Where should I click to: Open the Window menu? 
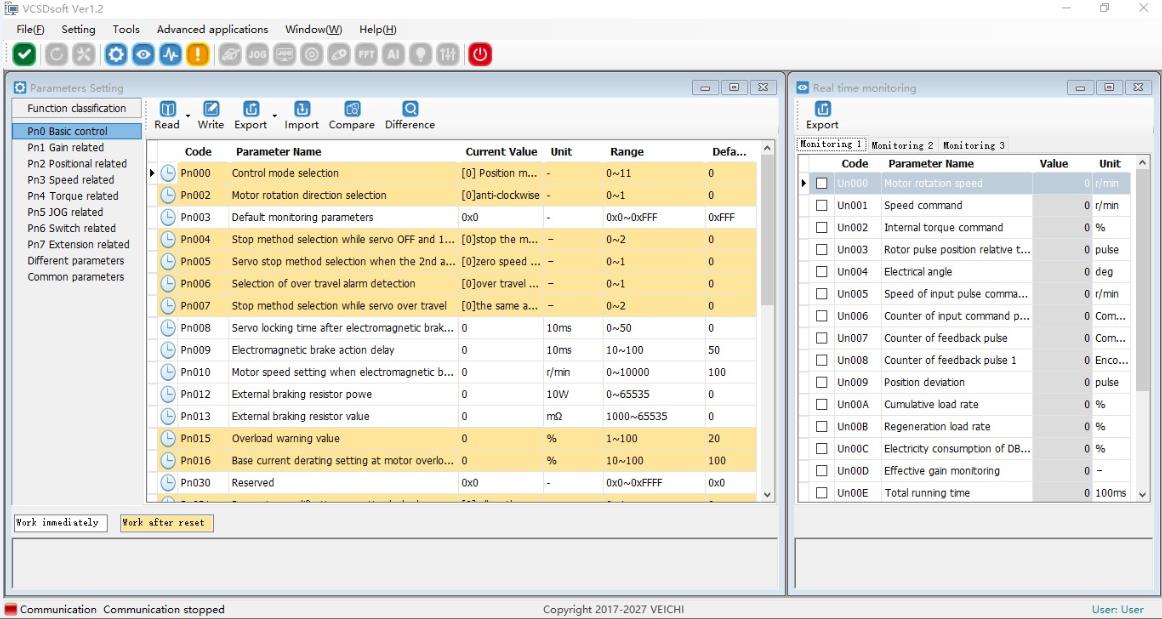point(313,30)
